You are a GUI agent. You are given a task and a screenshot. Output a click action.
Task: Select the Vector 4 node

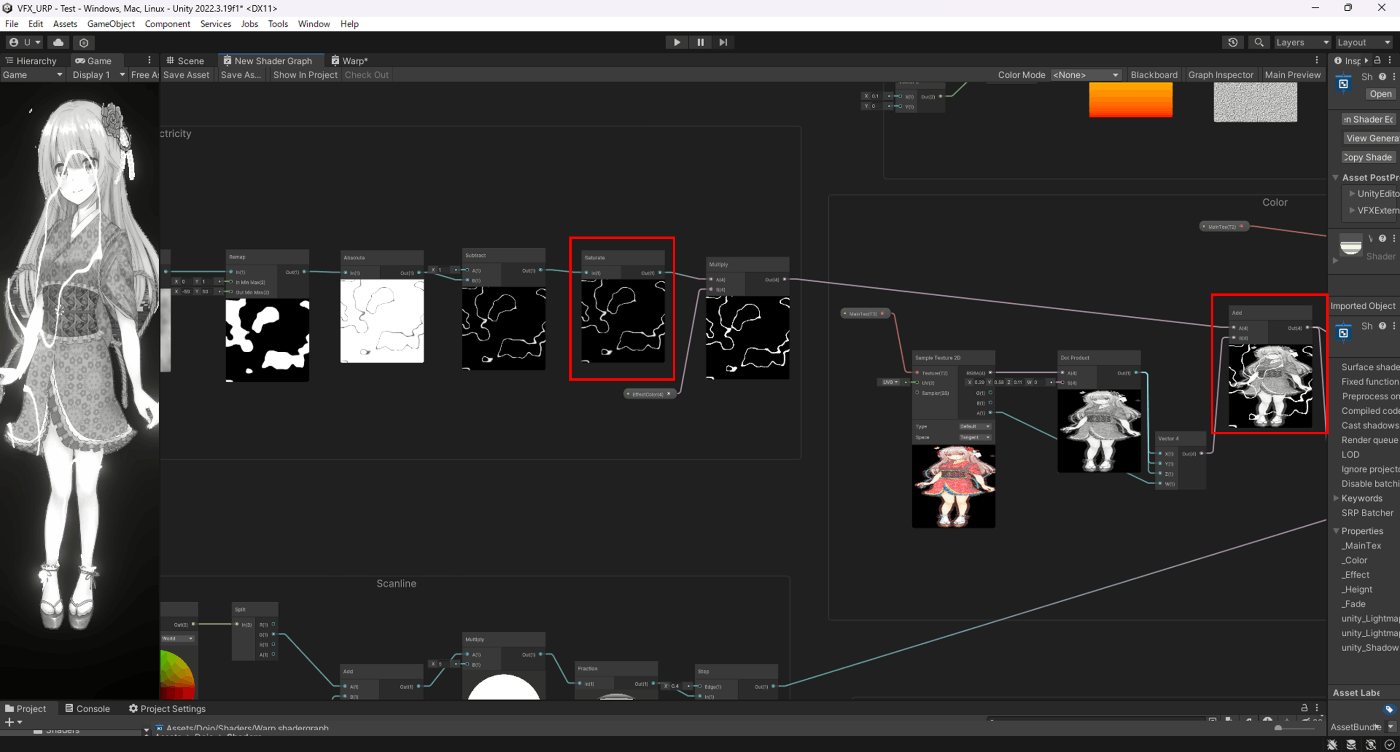[x=1179, y=460]
